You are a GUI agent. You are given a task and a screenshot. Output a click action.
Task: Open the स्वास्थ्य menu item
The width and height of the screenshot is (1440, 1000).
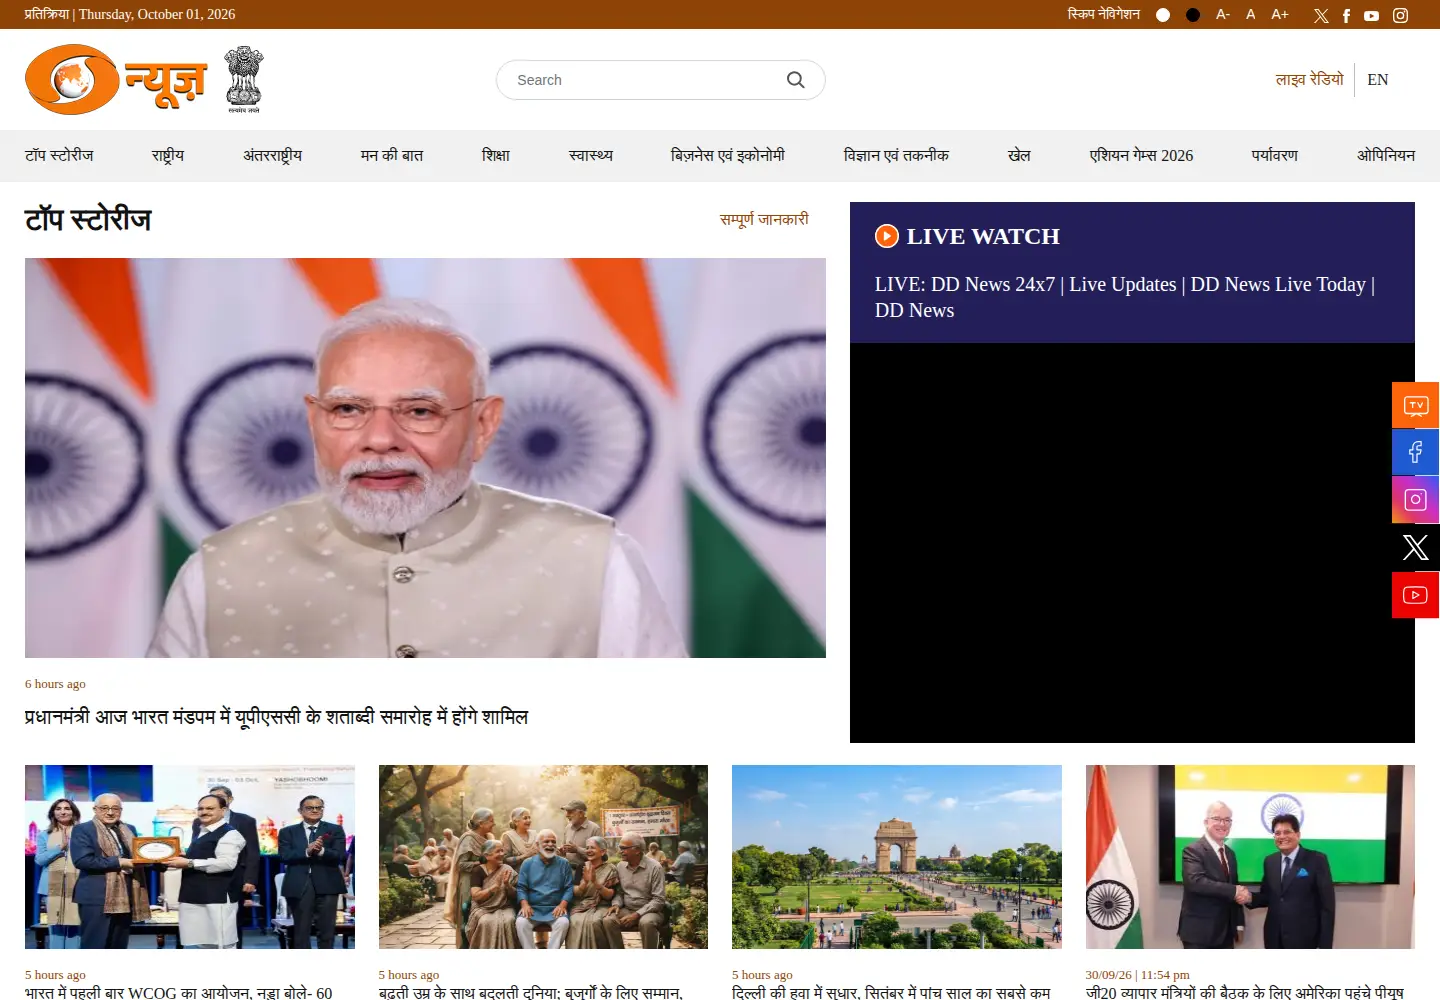point(590,155)
